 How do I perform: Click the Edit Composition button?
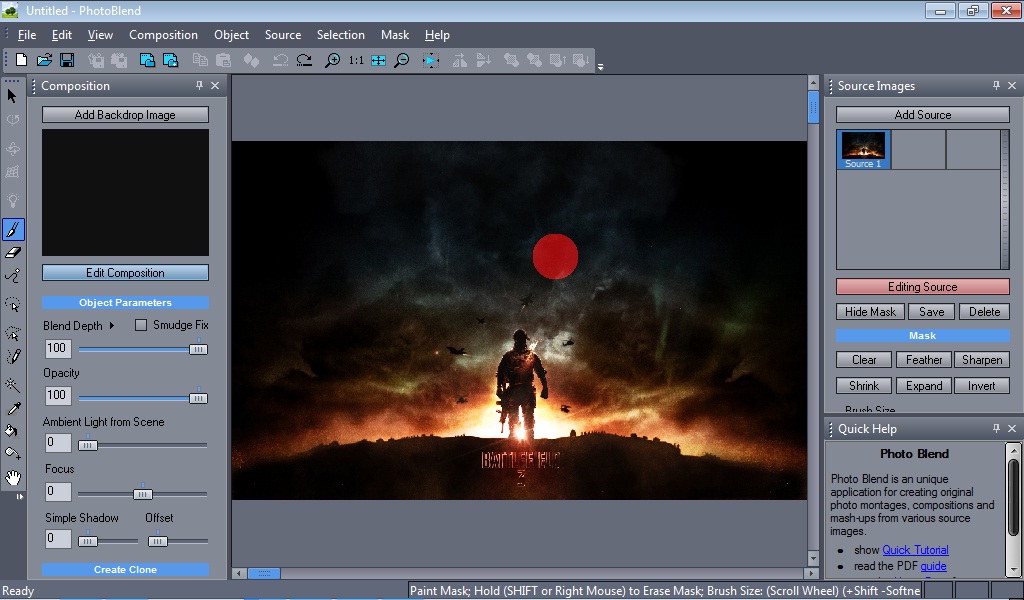click(125, 273)
